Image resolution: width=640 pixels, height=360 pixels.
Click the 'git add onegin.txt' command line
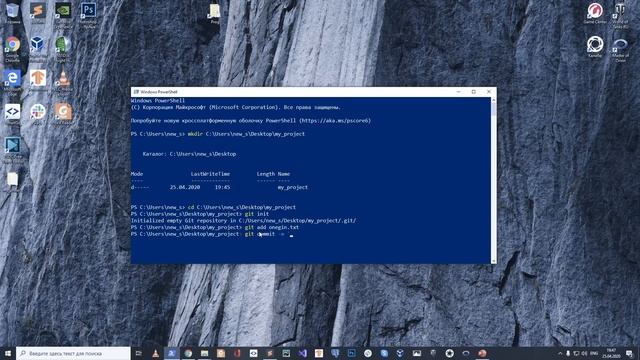click(x=215, y=227)
